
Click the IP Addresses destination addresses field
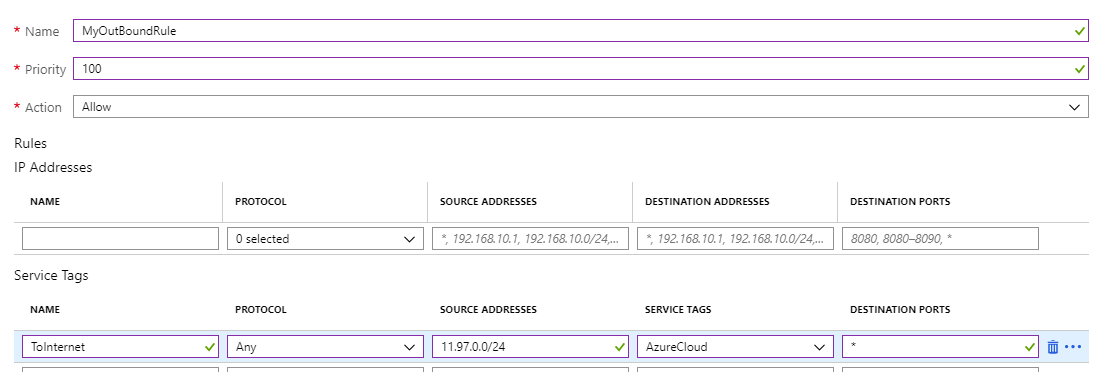pyautogui.click(x=736, y=239)
